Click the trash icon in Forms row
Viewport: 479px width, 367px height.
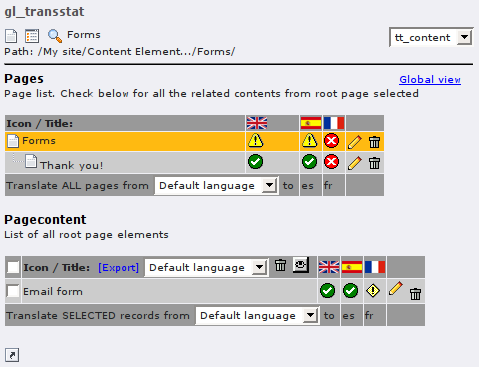click(374, 142)
